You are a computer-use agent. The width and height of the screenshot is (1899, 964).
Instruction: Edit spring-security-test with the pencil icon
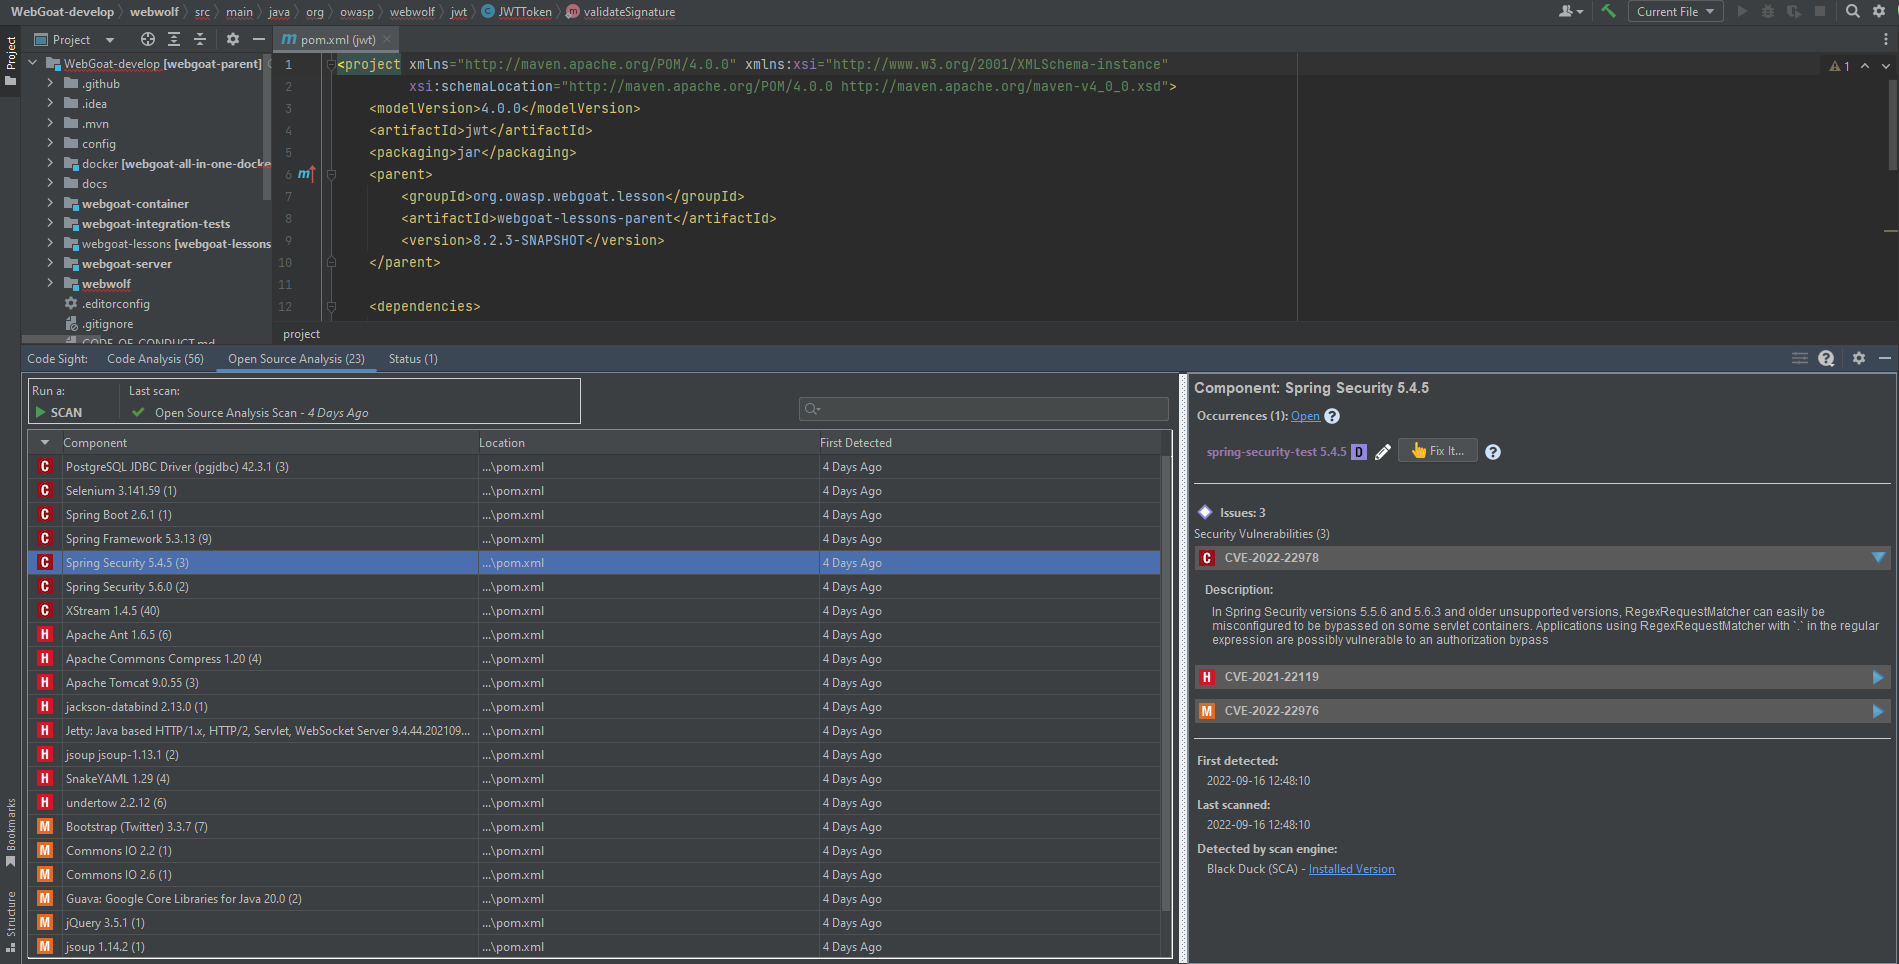click(x=1383, y=452)
